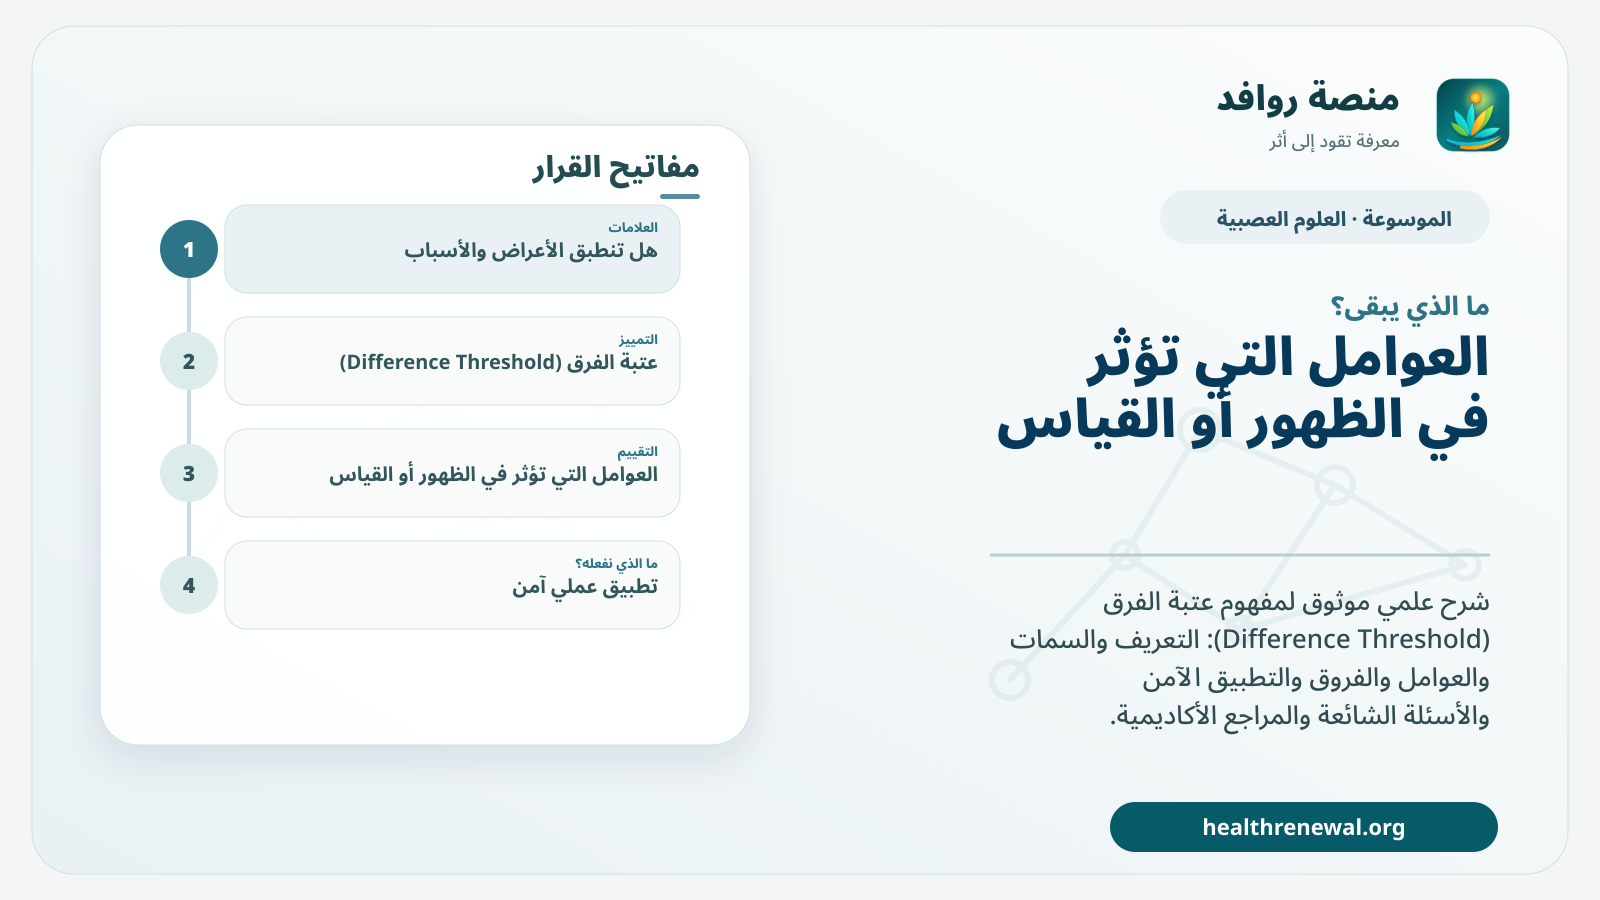Open the healthrenewal.org link button

pyautogui.click(x=1303, y=827)
